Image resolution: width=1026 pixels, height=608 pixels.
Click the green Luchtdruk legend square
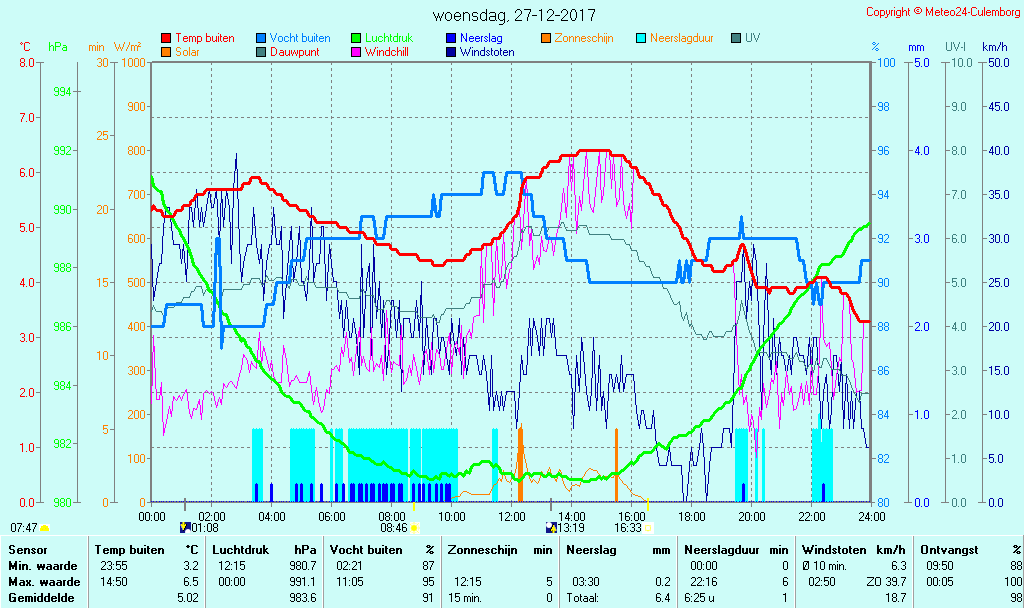tap(356, 39)
